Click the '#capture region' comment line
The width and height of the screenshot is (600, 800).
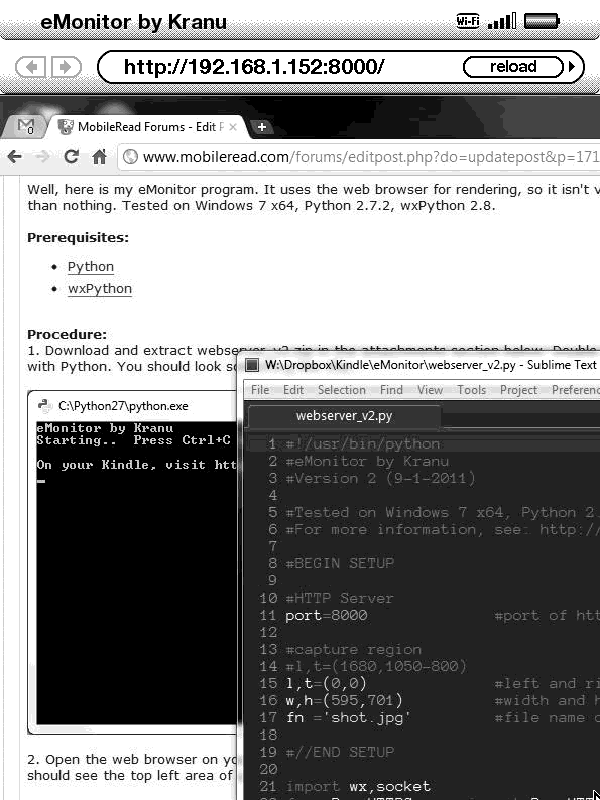coord(354,649)
